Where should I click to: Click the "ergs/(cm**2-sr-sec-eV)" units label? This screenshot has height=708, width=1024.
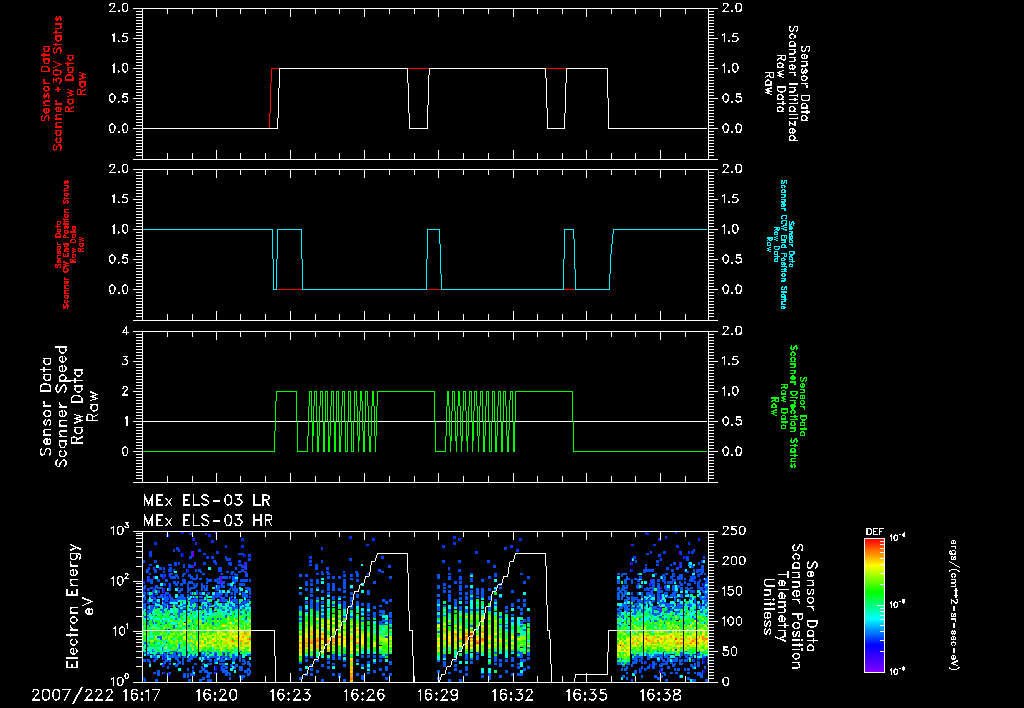point(953,604)
